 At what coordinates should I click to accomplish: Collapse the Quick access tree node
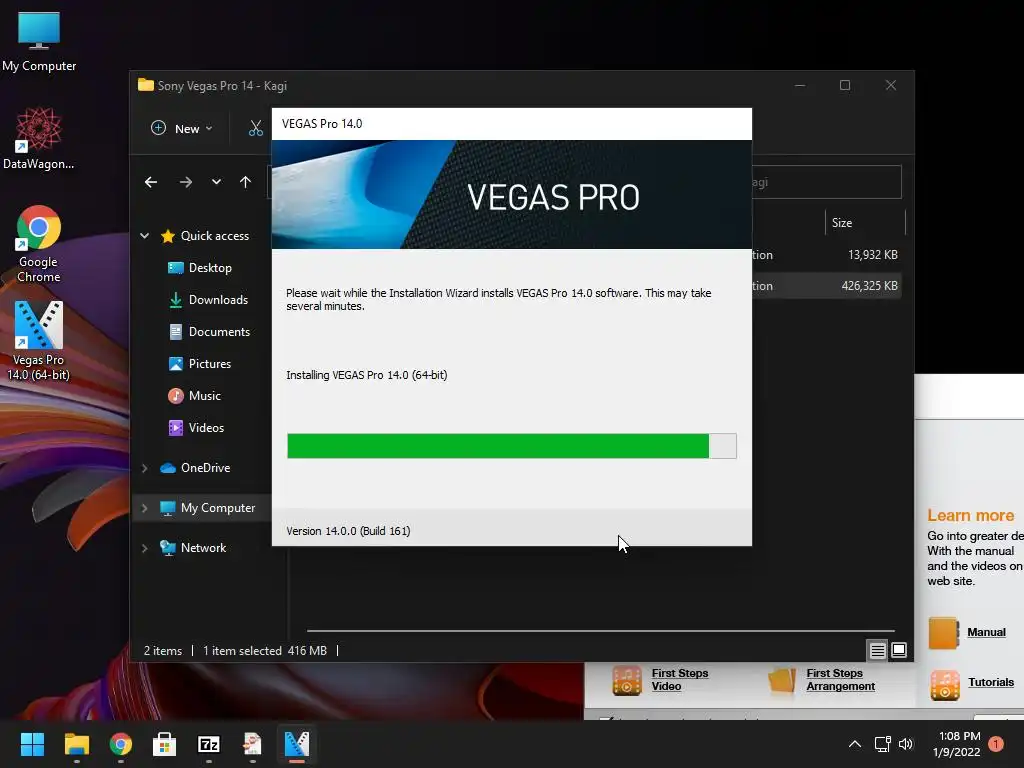click(145, 236)
